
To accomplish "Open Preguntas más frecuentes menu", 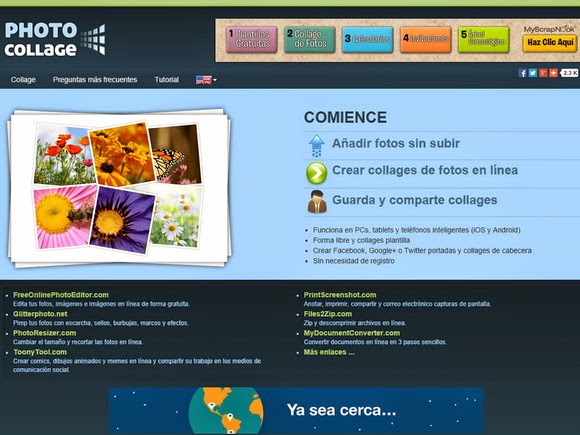I will pos(95,80).
